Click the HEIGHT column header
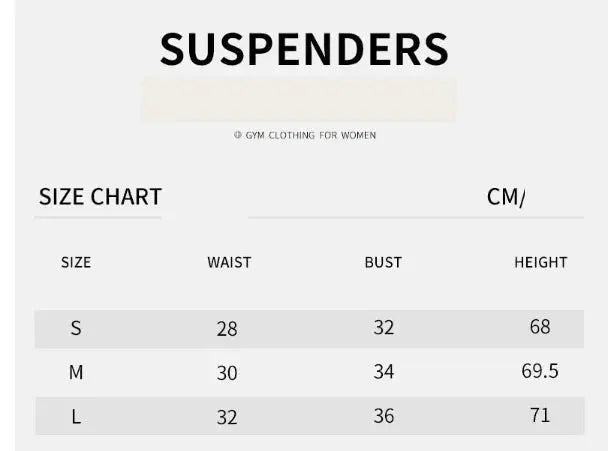The width and height of the screenshot is (609, 451). [x=540, y=263]
